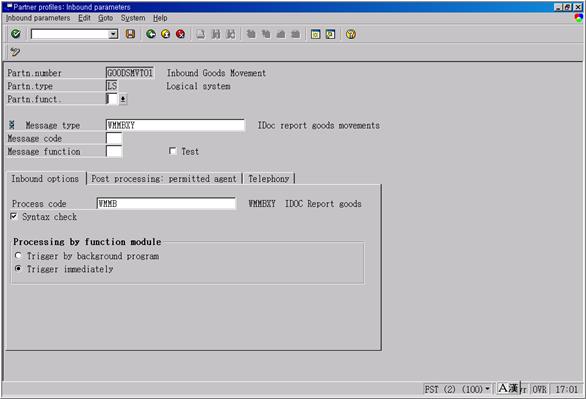Screen dimensions: 586x399
Task: Click the yellow Exit arrow icon
Action: coord(166,34)
